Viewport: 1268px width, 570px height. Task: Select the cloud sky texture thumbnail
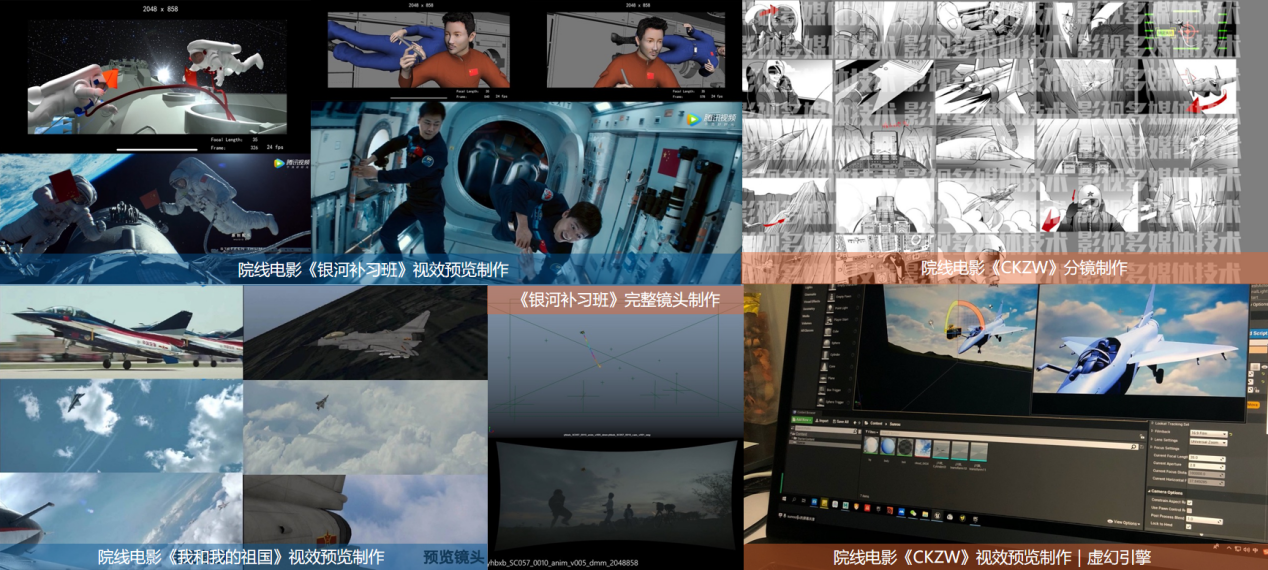click(923, 448)
